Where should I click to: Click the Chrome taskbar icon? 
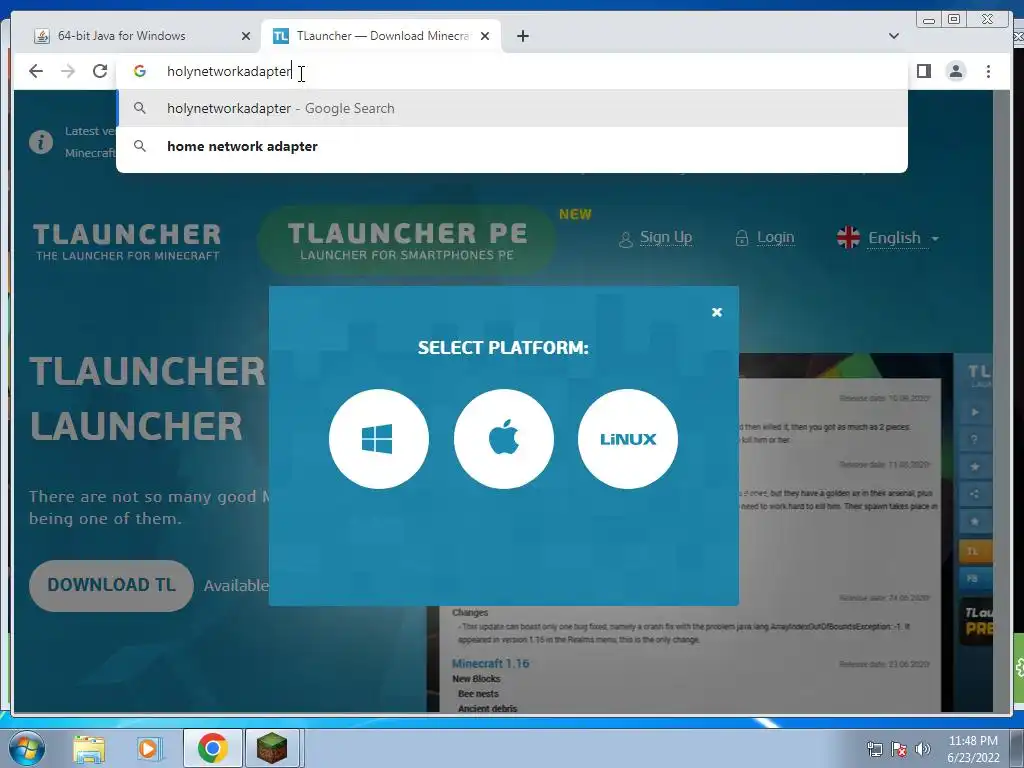[x=213, y=748]
